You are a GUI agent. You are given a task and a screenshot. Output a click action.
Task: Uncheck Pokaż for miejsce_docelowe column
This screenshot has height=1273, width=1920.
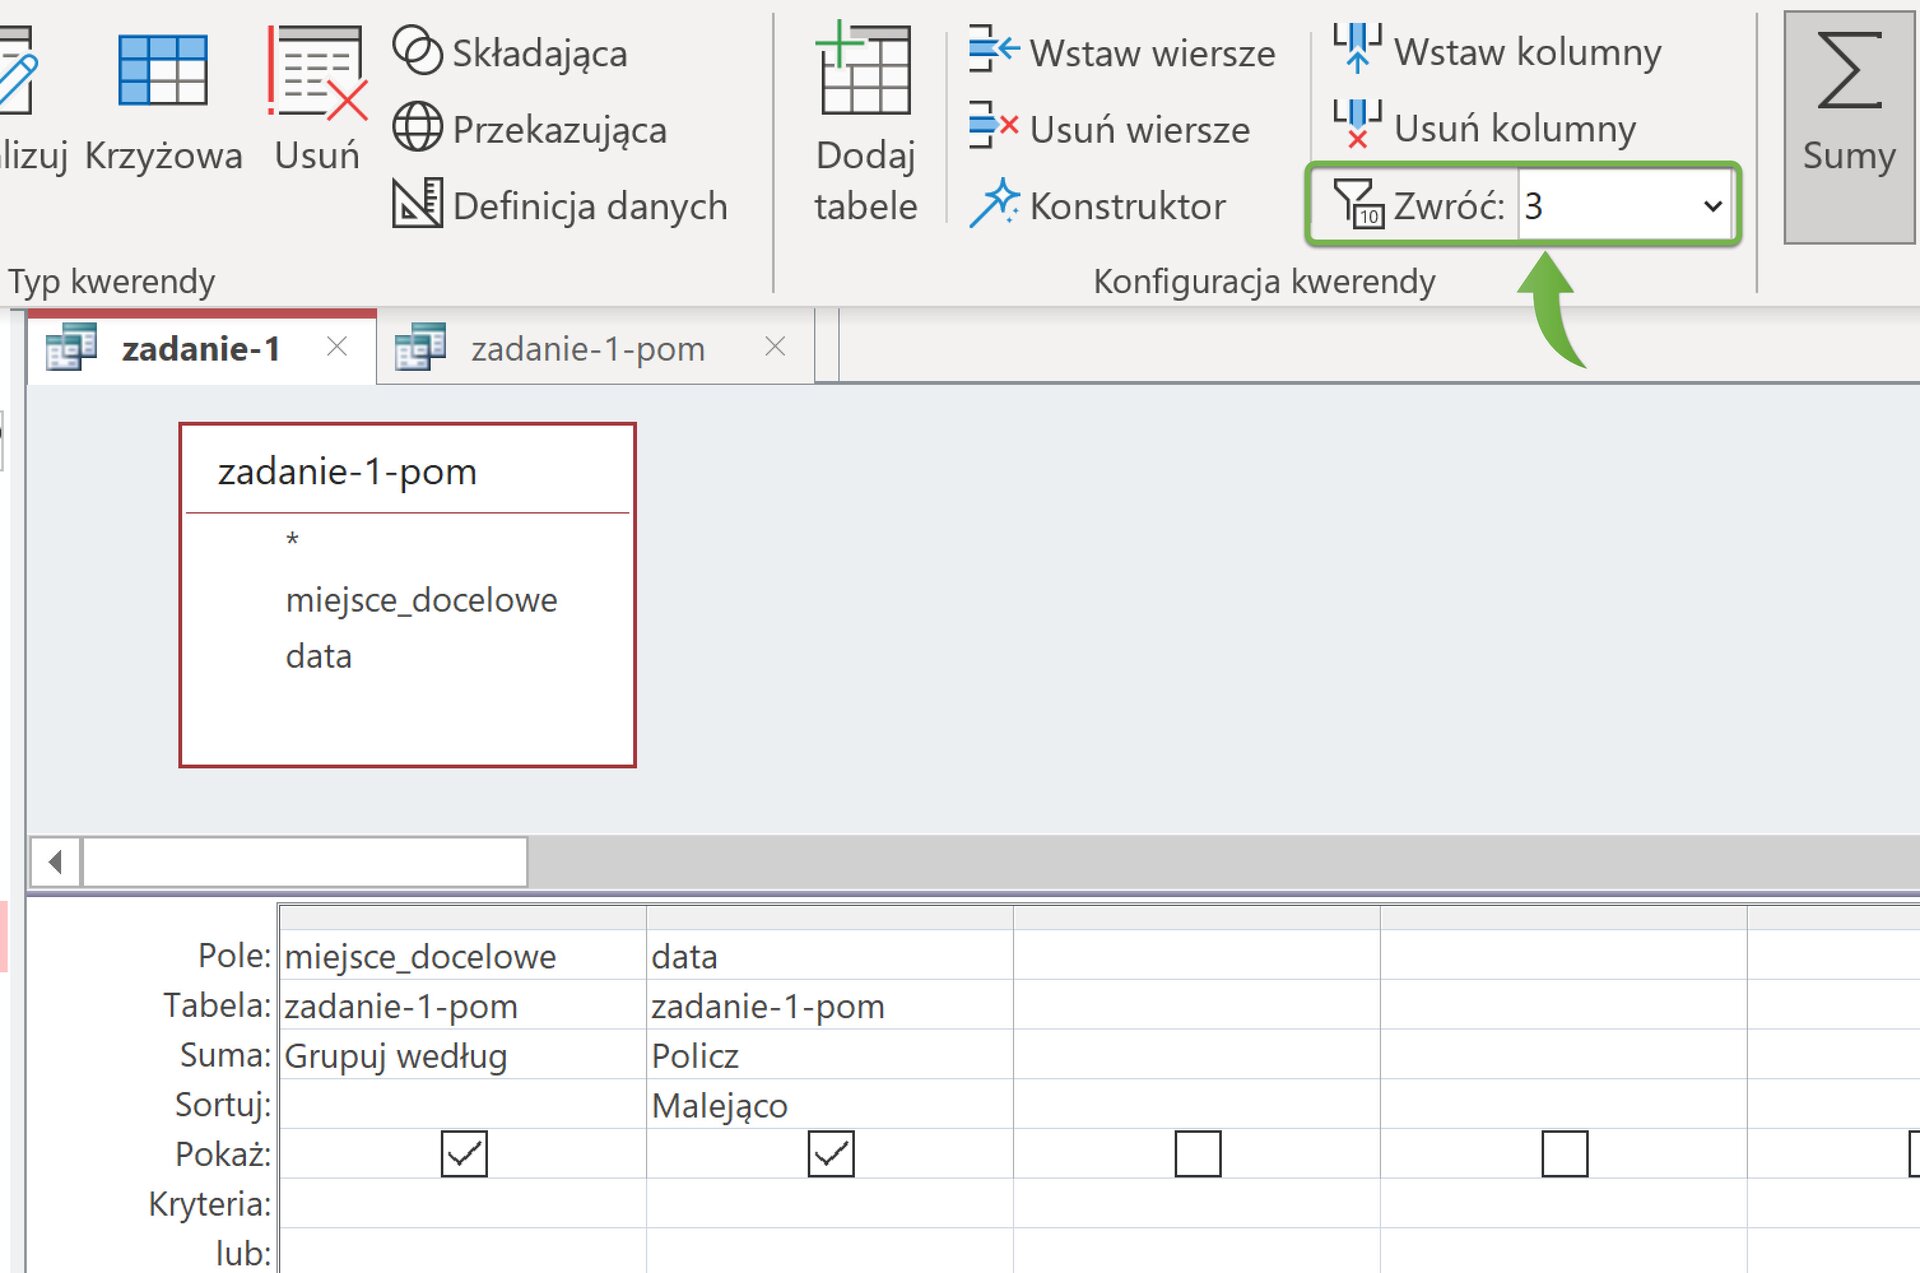coord(464,1153)
